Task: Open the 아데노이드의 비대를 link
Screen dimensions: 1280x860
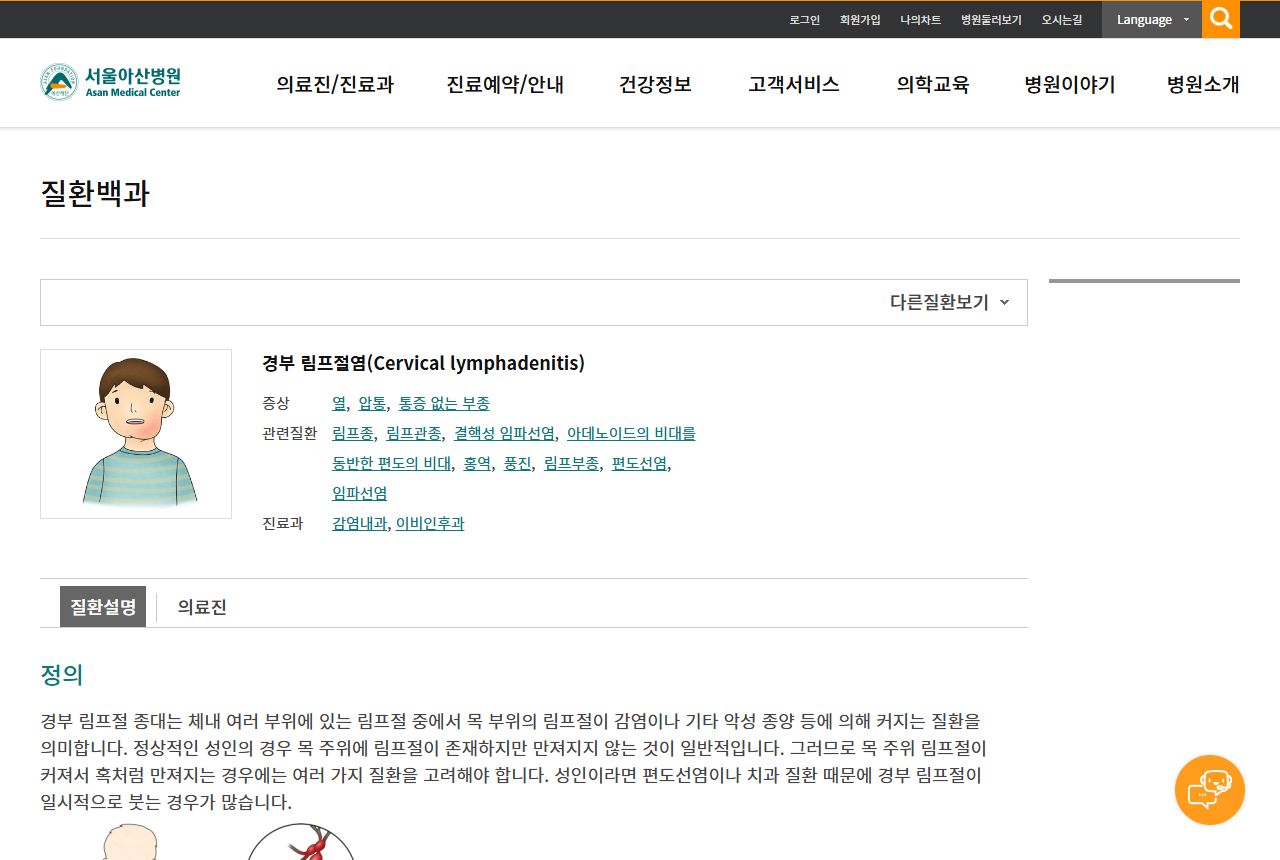Action: point(631,433)
